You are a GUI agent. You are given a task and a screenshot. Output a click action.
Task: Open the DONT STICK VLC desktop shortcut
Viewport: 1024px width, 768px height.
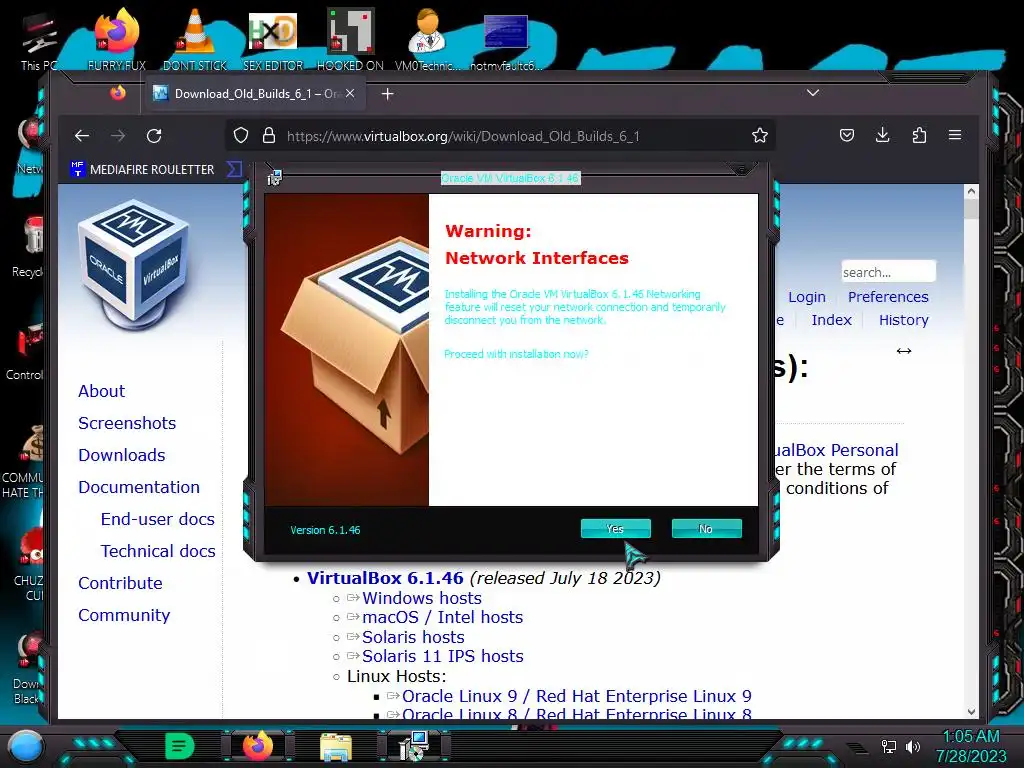point(195,39)
